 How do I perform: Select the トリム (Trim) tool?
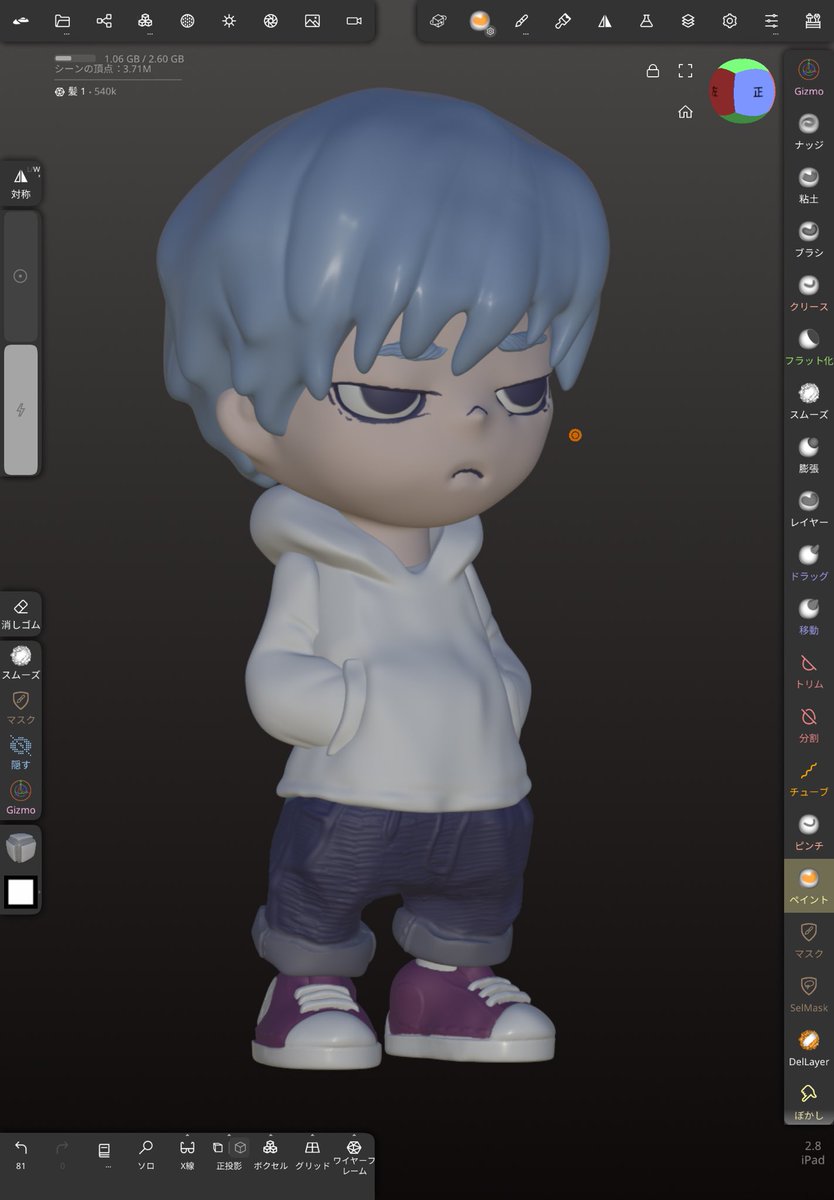[809, 671]
